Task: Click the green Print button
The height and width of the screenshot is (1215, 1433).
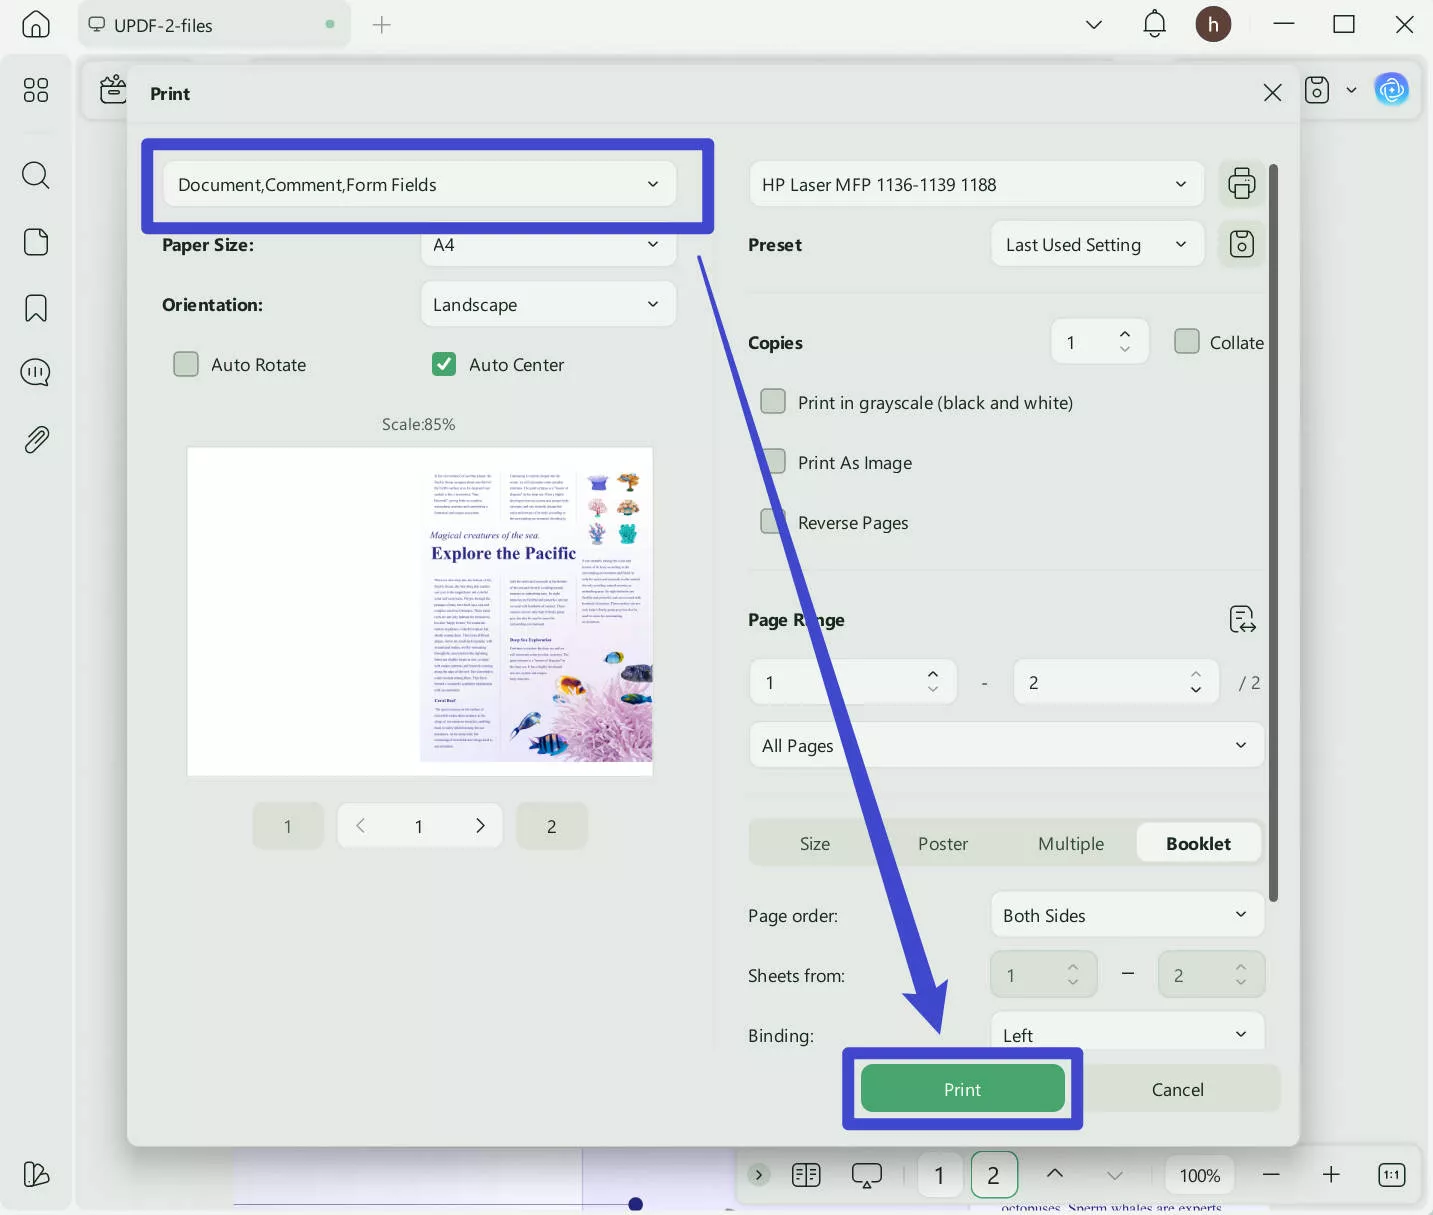Action: (962, 1089)
